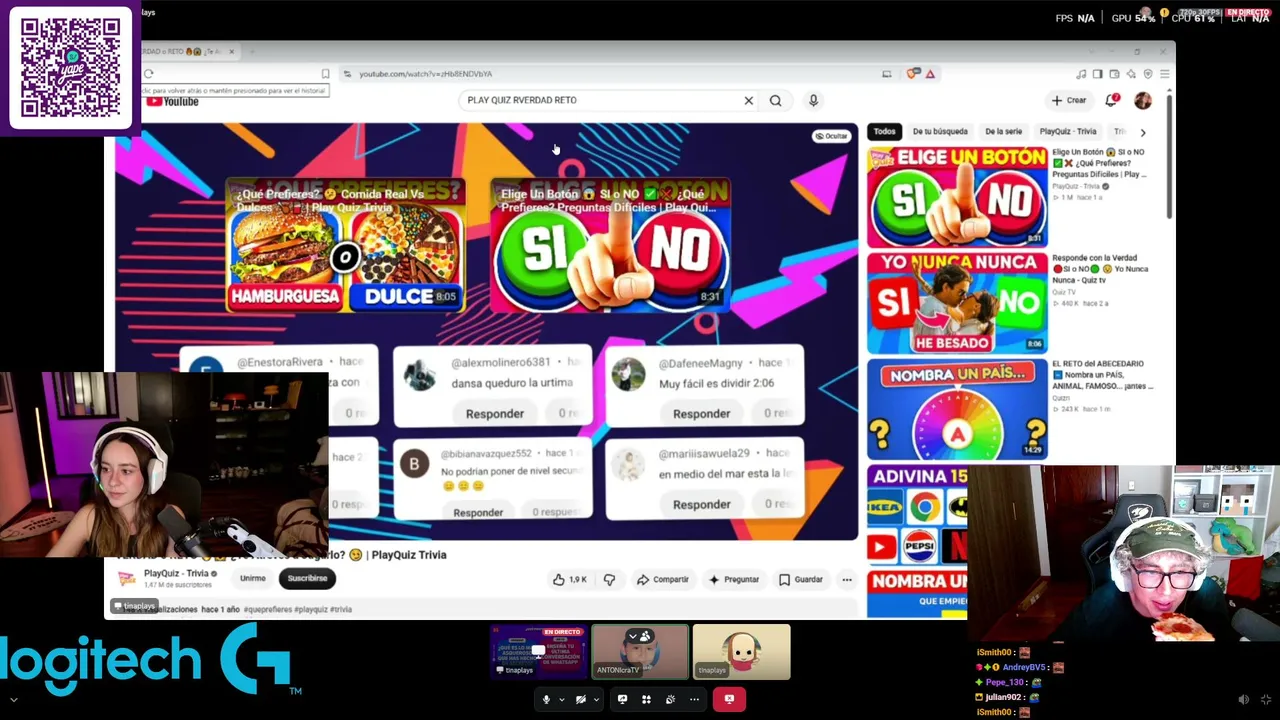Save the video with Guardar
Screen dimensions: 1280x720
[801, 579]
